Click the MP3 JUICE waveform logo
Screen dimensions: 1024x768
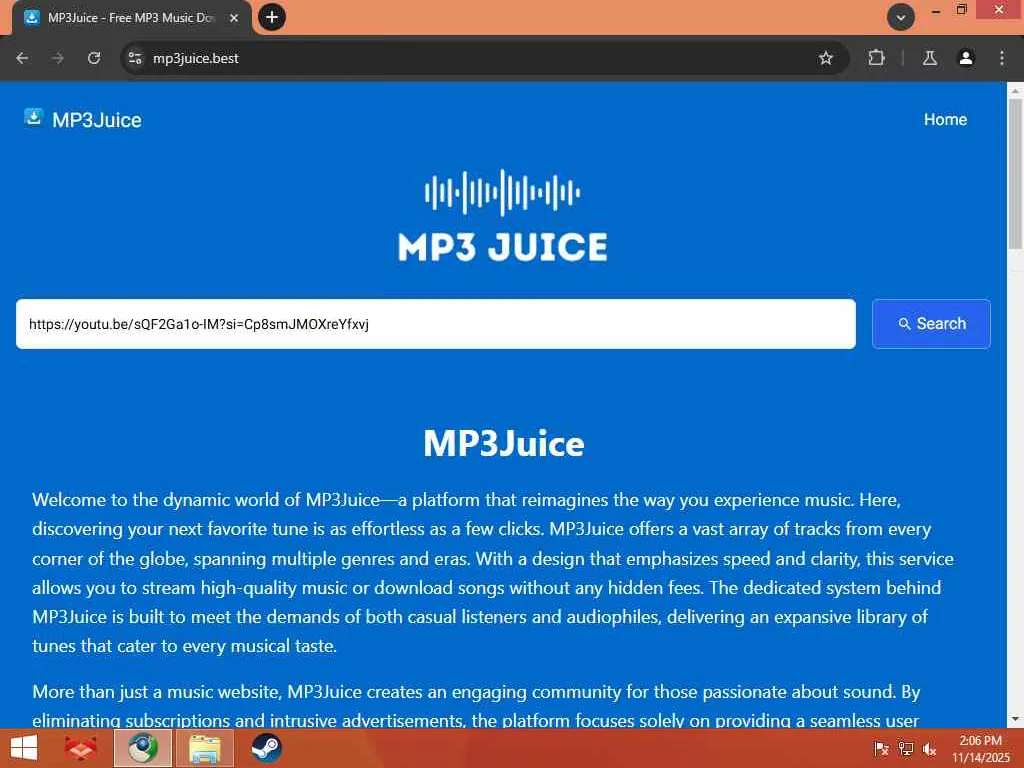502,216
